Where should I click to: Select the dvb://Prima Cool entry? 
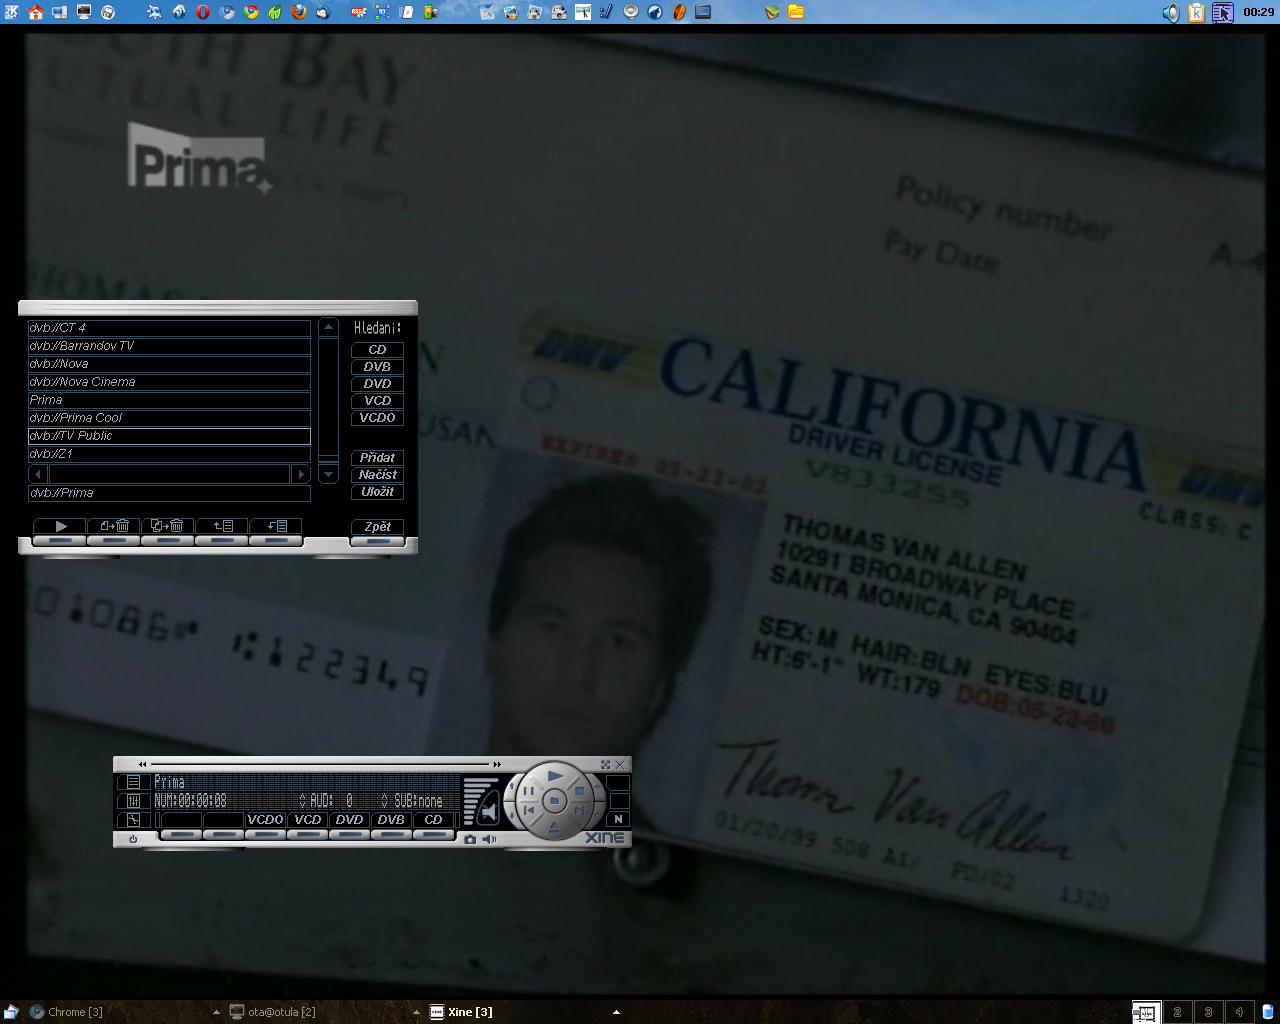coord(169,418)
